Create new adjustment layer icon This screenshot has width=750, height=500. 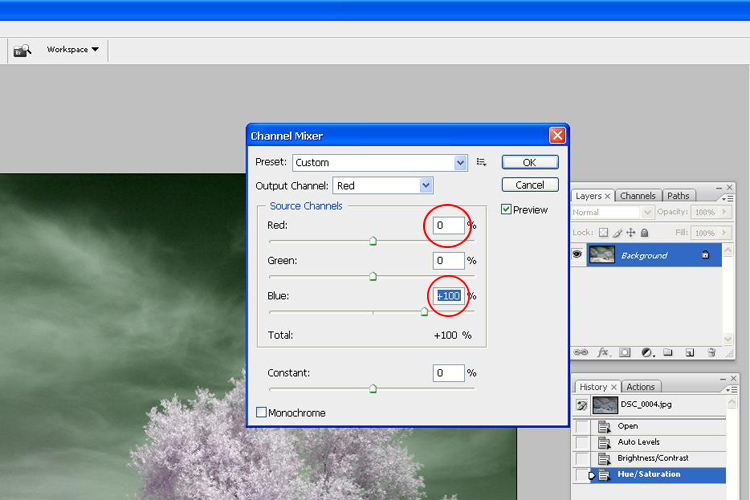tap(647, 352)
